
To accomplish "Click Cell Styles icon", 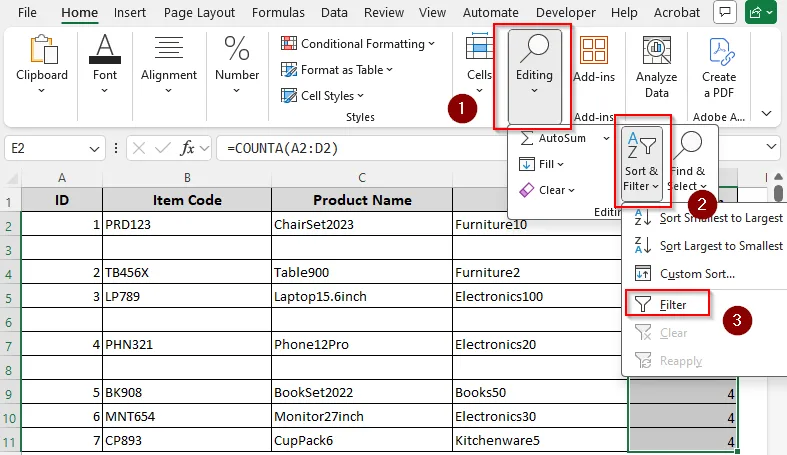I will tap(289, 95).
